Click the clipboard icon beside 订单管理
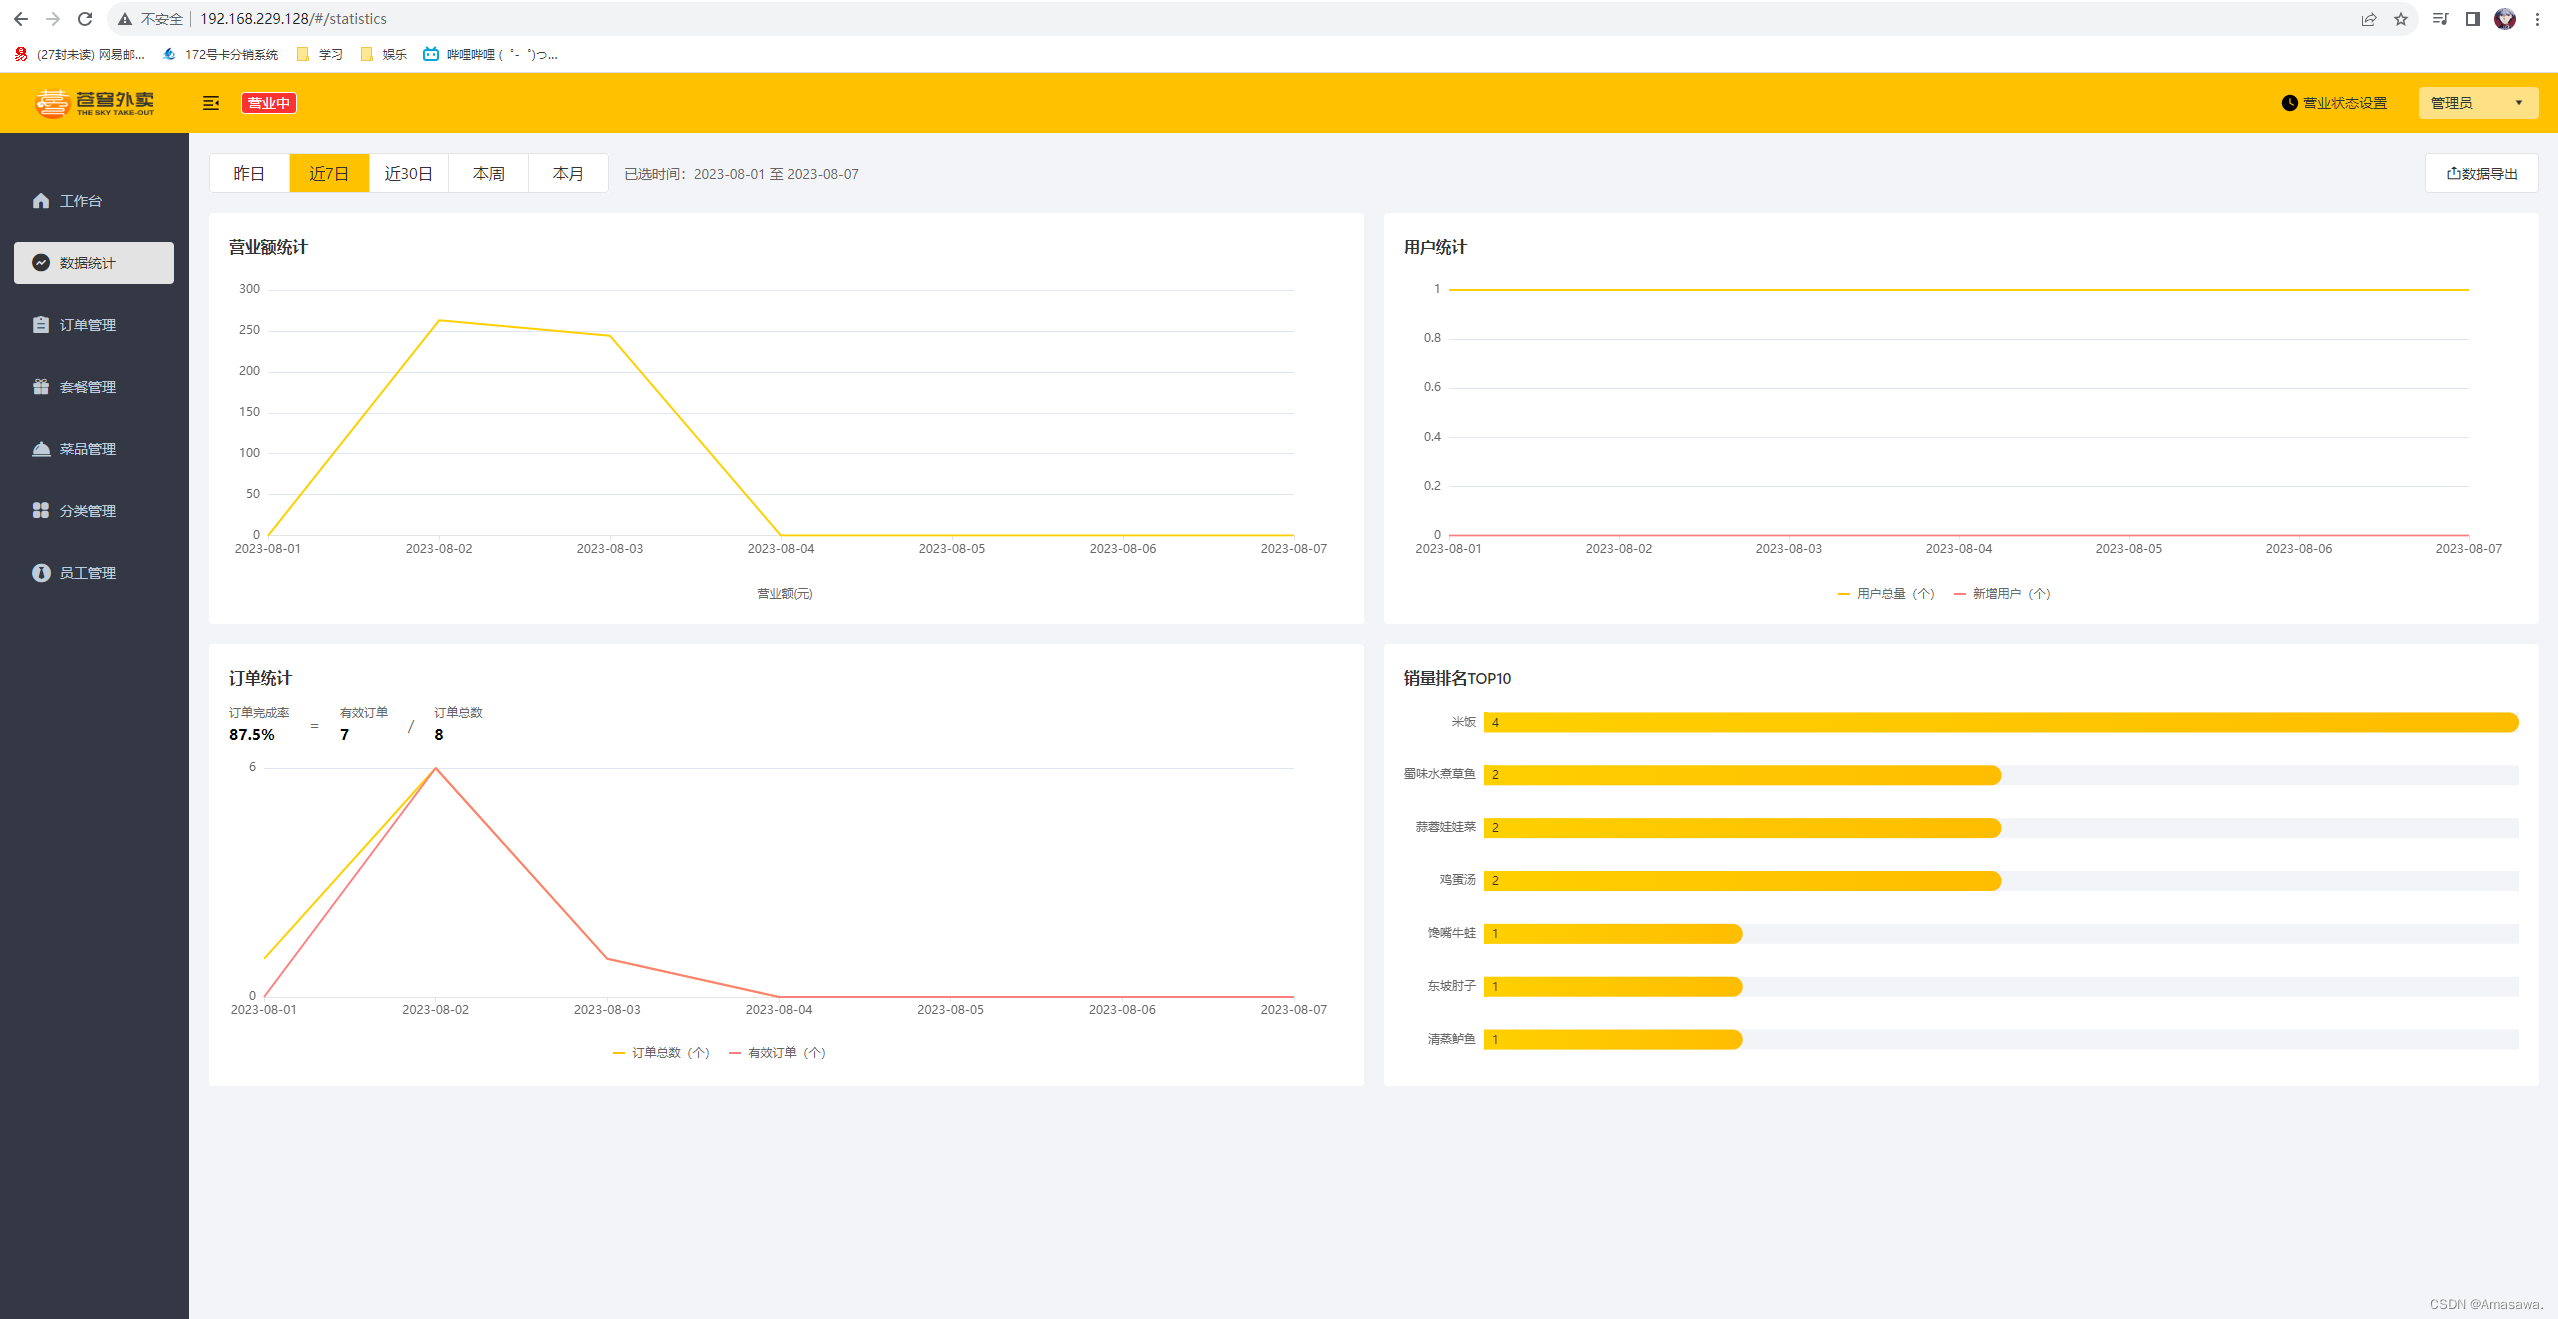Viewport: 2558px width, 1319px height. [41, 325]
